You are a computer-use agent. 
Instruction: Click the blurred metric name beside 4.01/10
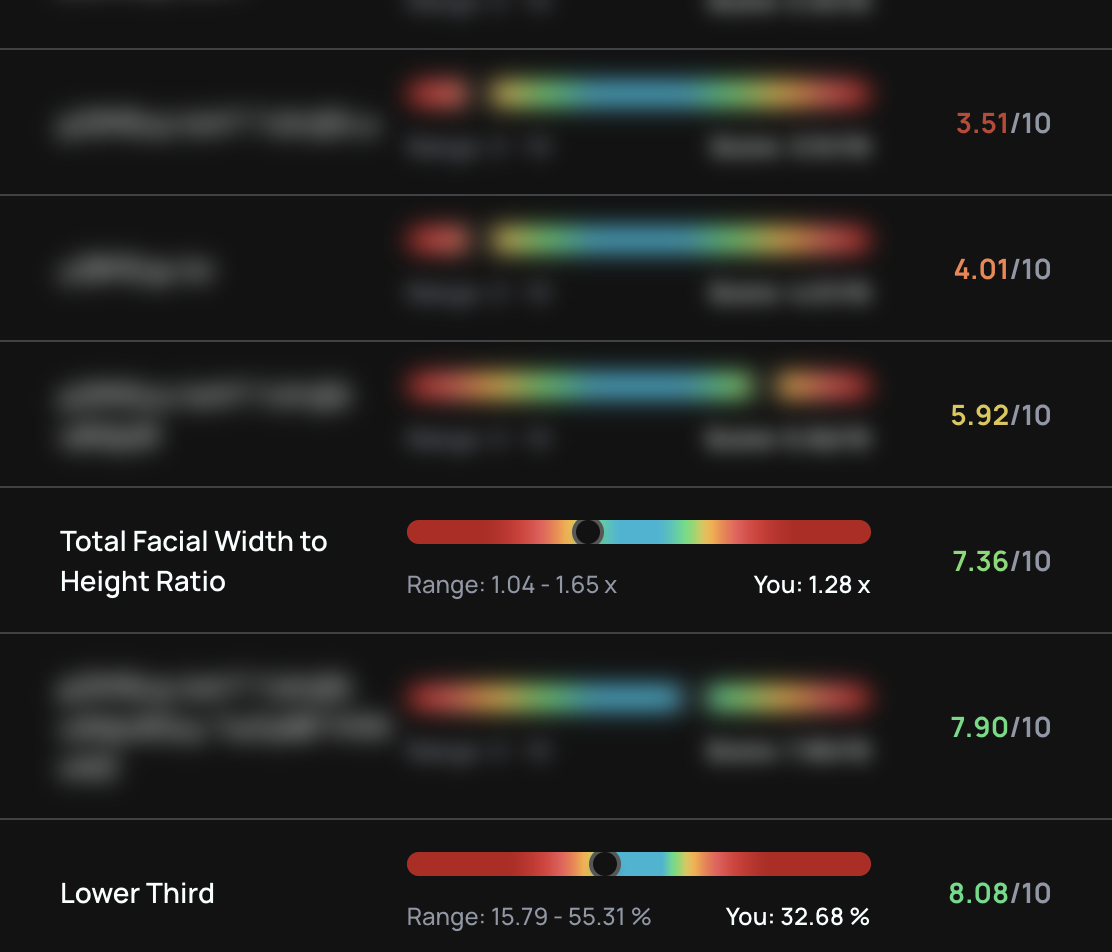(x=137, y=270)
